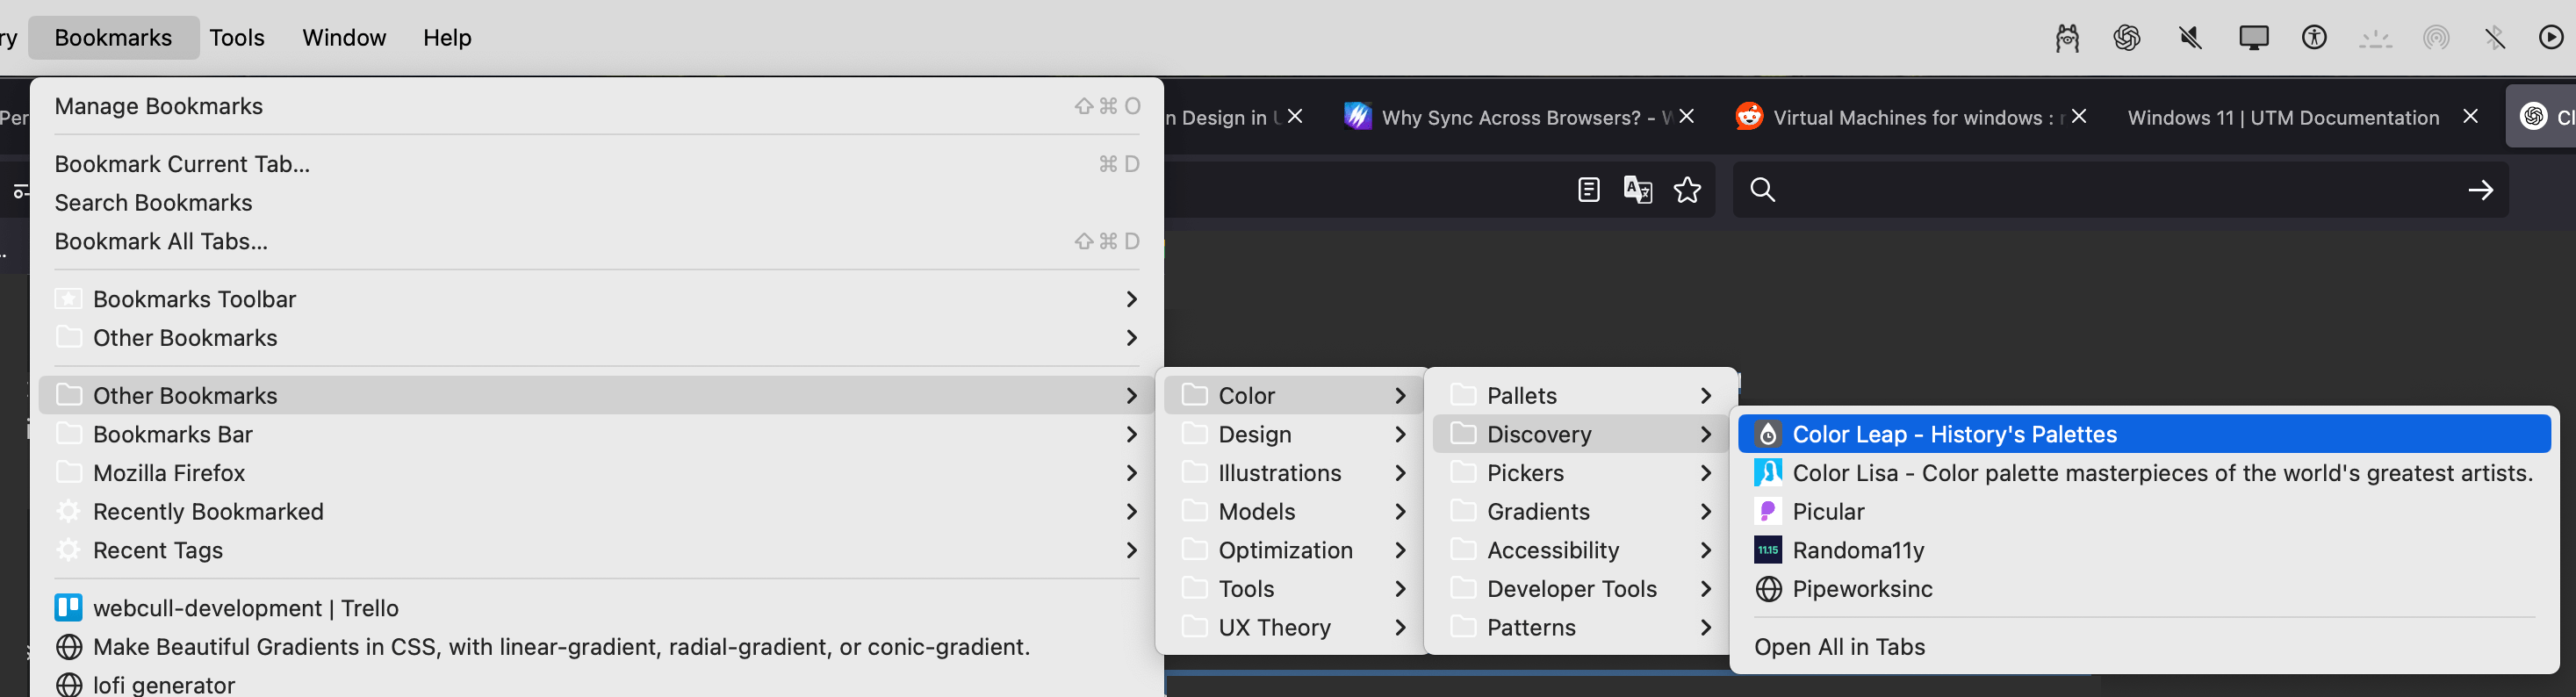Expand the Recent Tags submenu
The height and width of the screenshot is (697, 2576).
597,550
